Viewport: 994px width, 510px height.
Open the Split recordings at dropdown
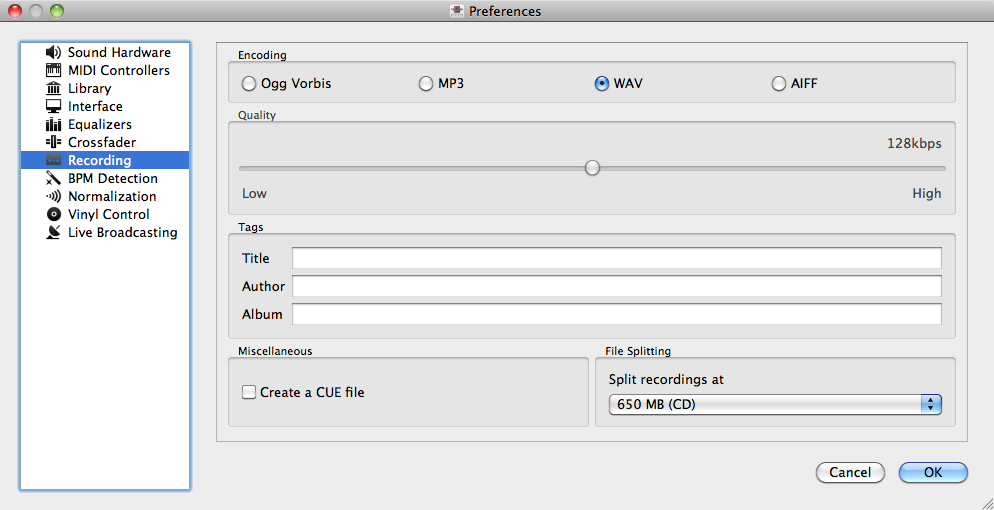775,404
